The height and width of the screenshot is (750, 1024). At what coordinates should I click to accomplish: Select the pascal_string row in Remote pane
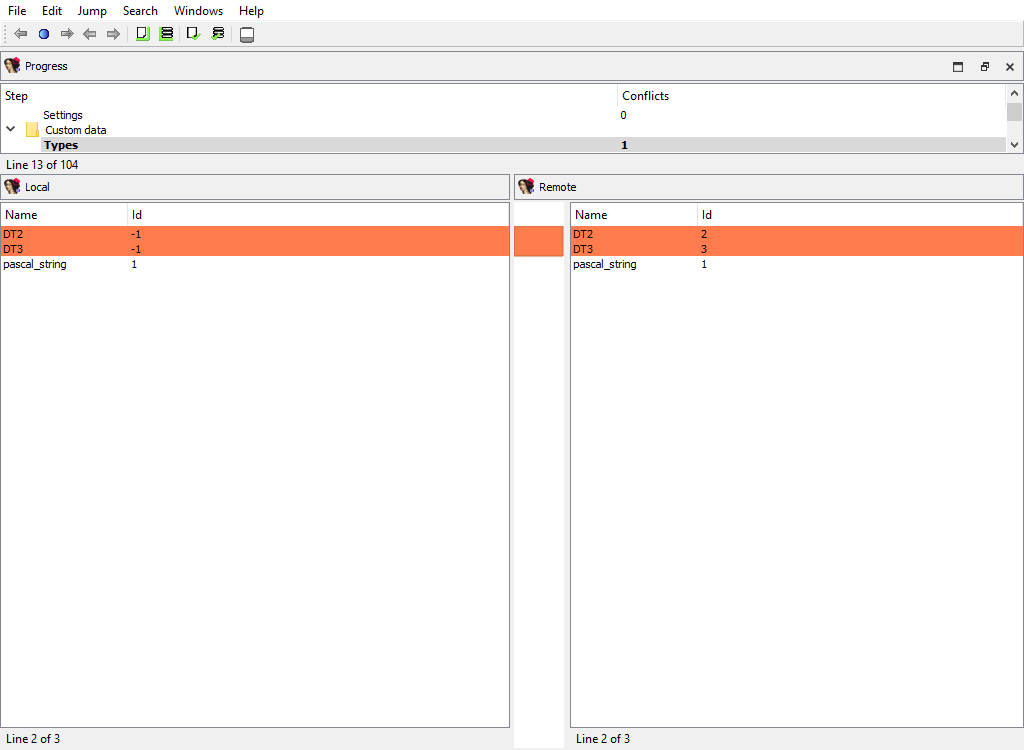(x=604, y=265)
